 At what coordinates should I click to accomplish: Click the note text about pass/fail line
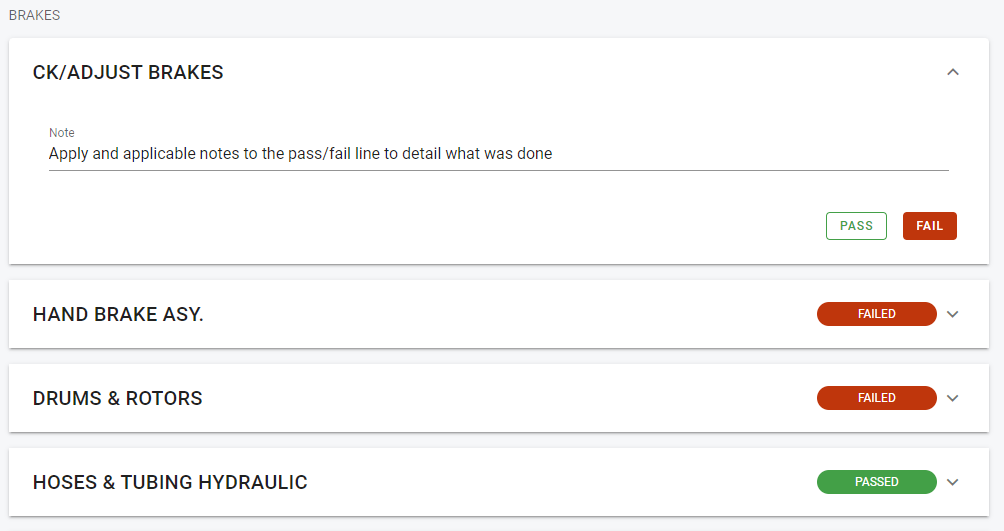pos(300,154)
